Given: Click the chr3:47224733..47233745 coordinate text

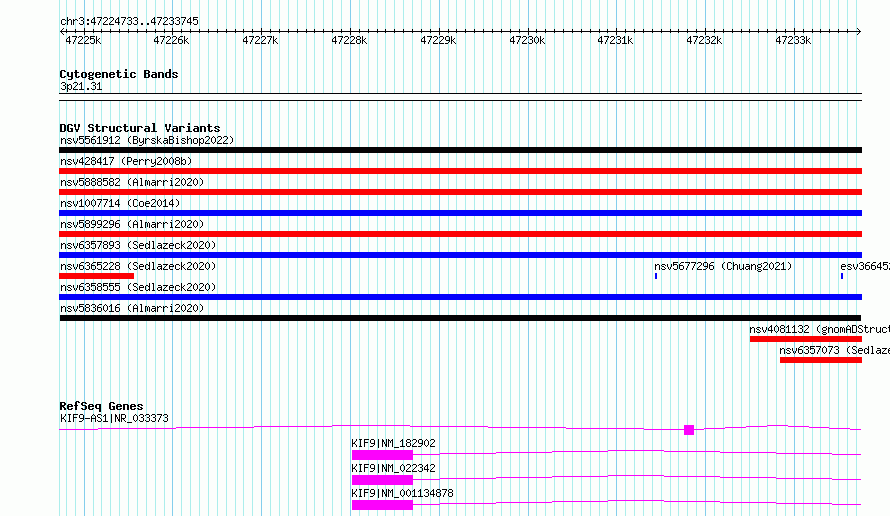Looking at the screenshot, I should coord(129,22).
